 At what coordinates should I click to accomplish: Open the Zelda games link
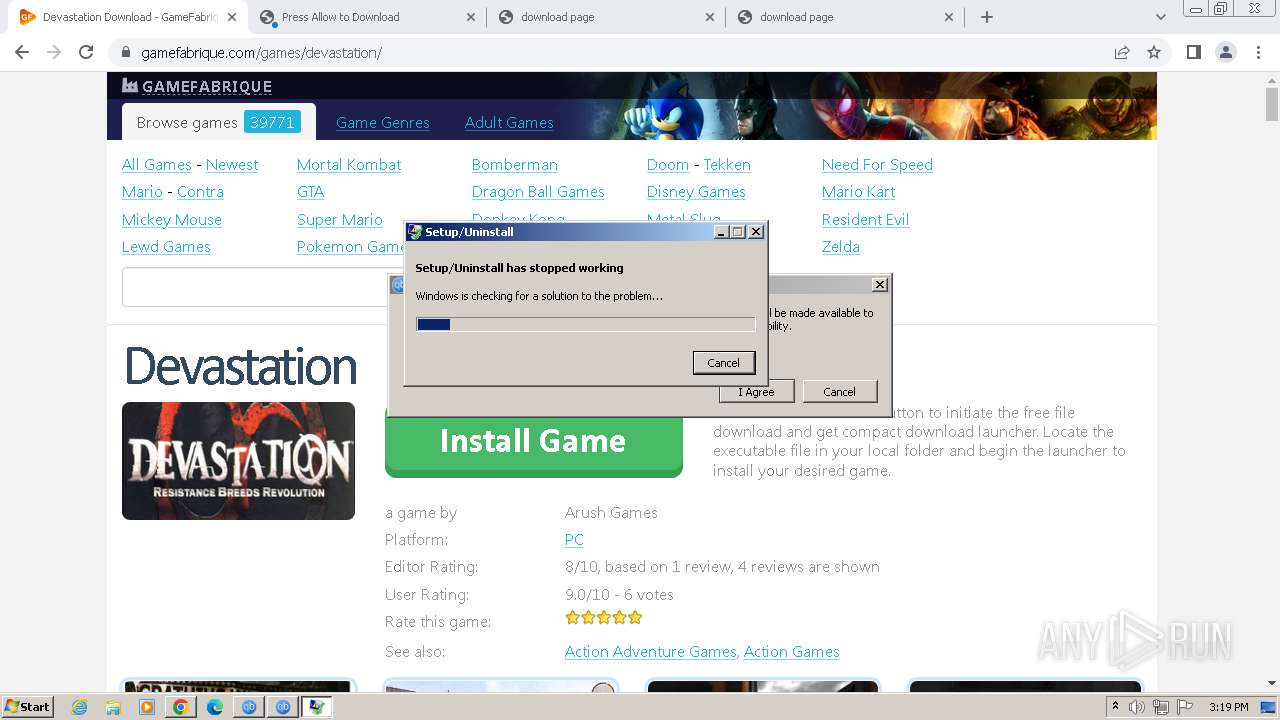tap(841, 247)
